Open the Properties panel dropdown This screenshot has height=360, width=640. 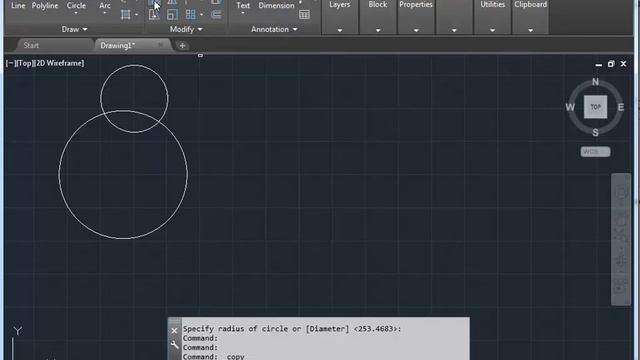click(x=416, y=30)
